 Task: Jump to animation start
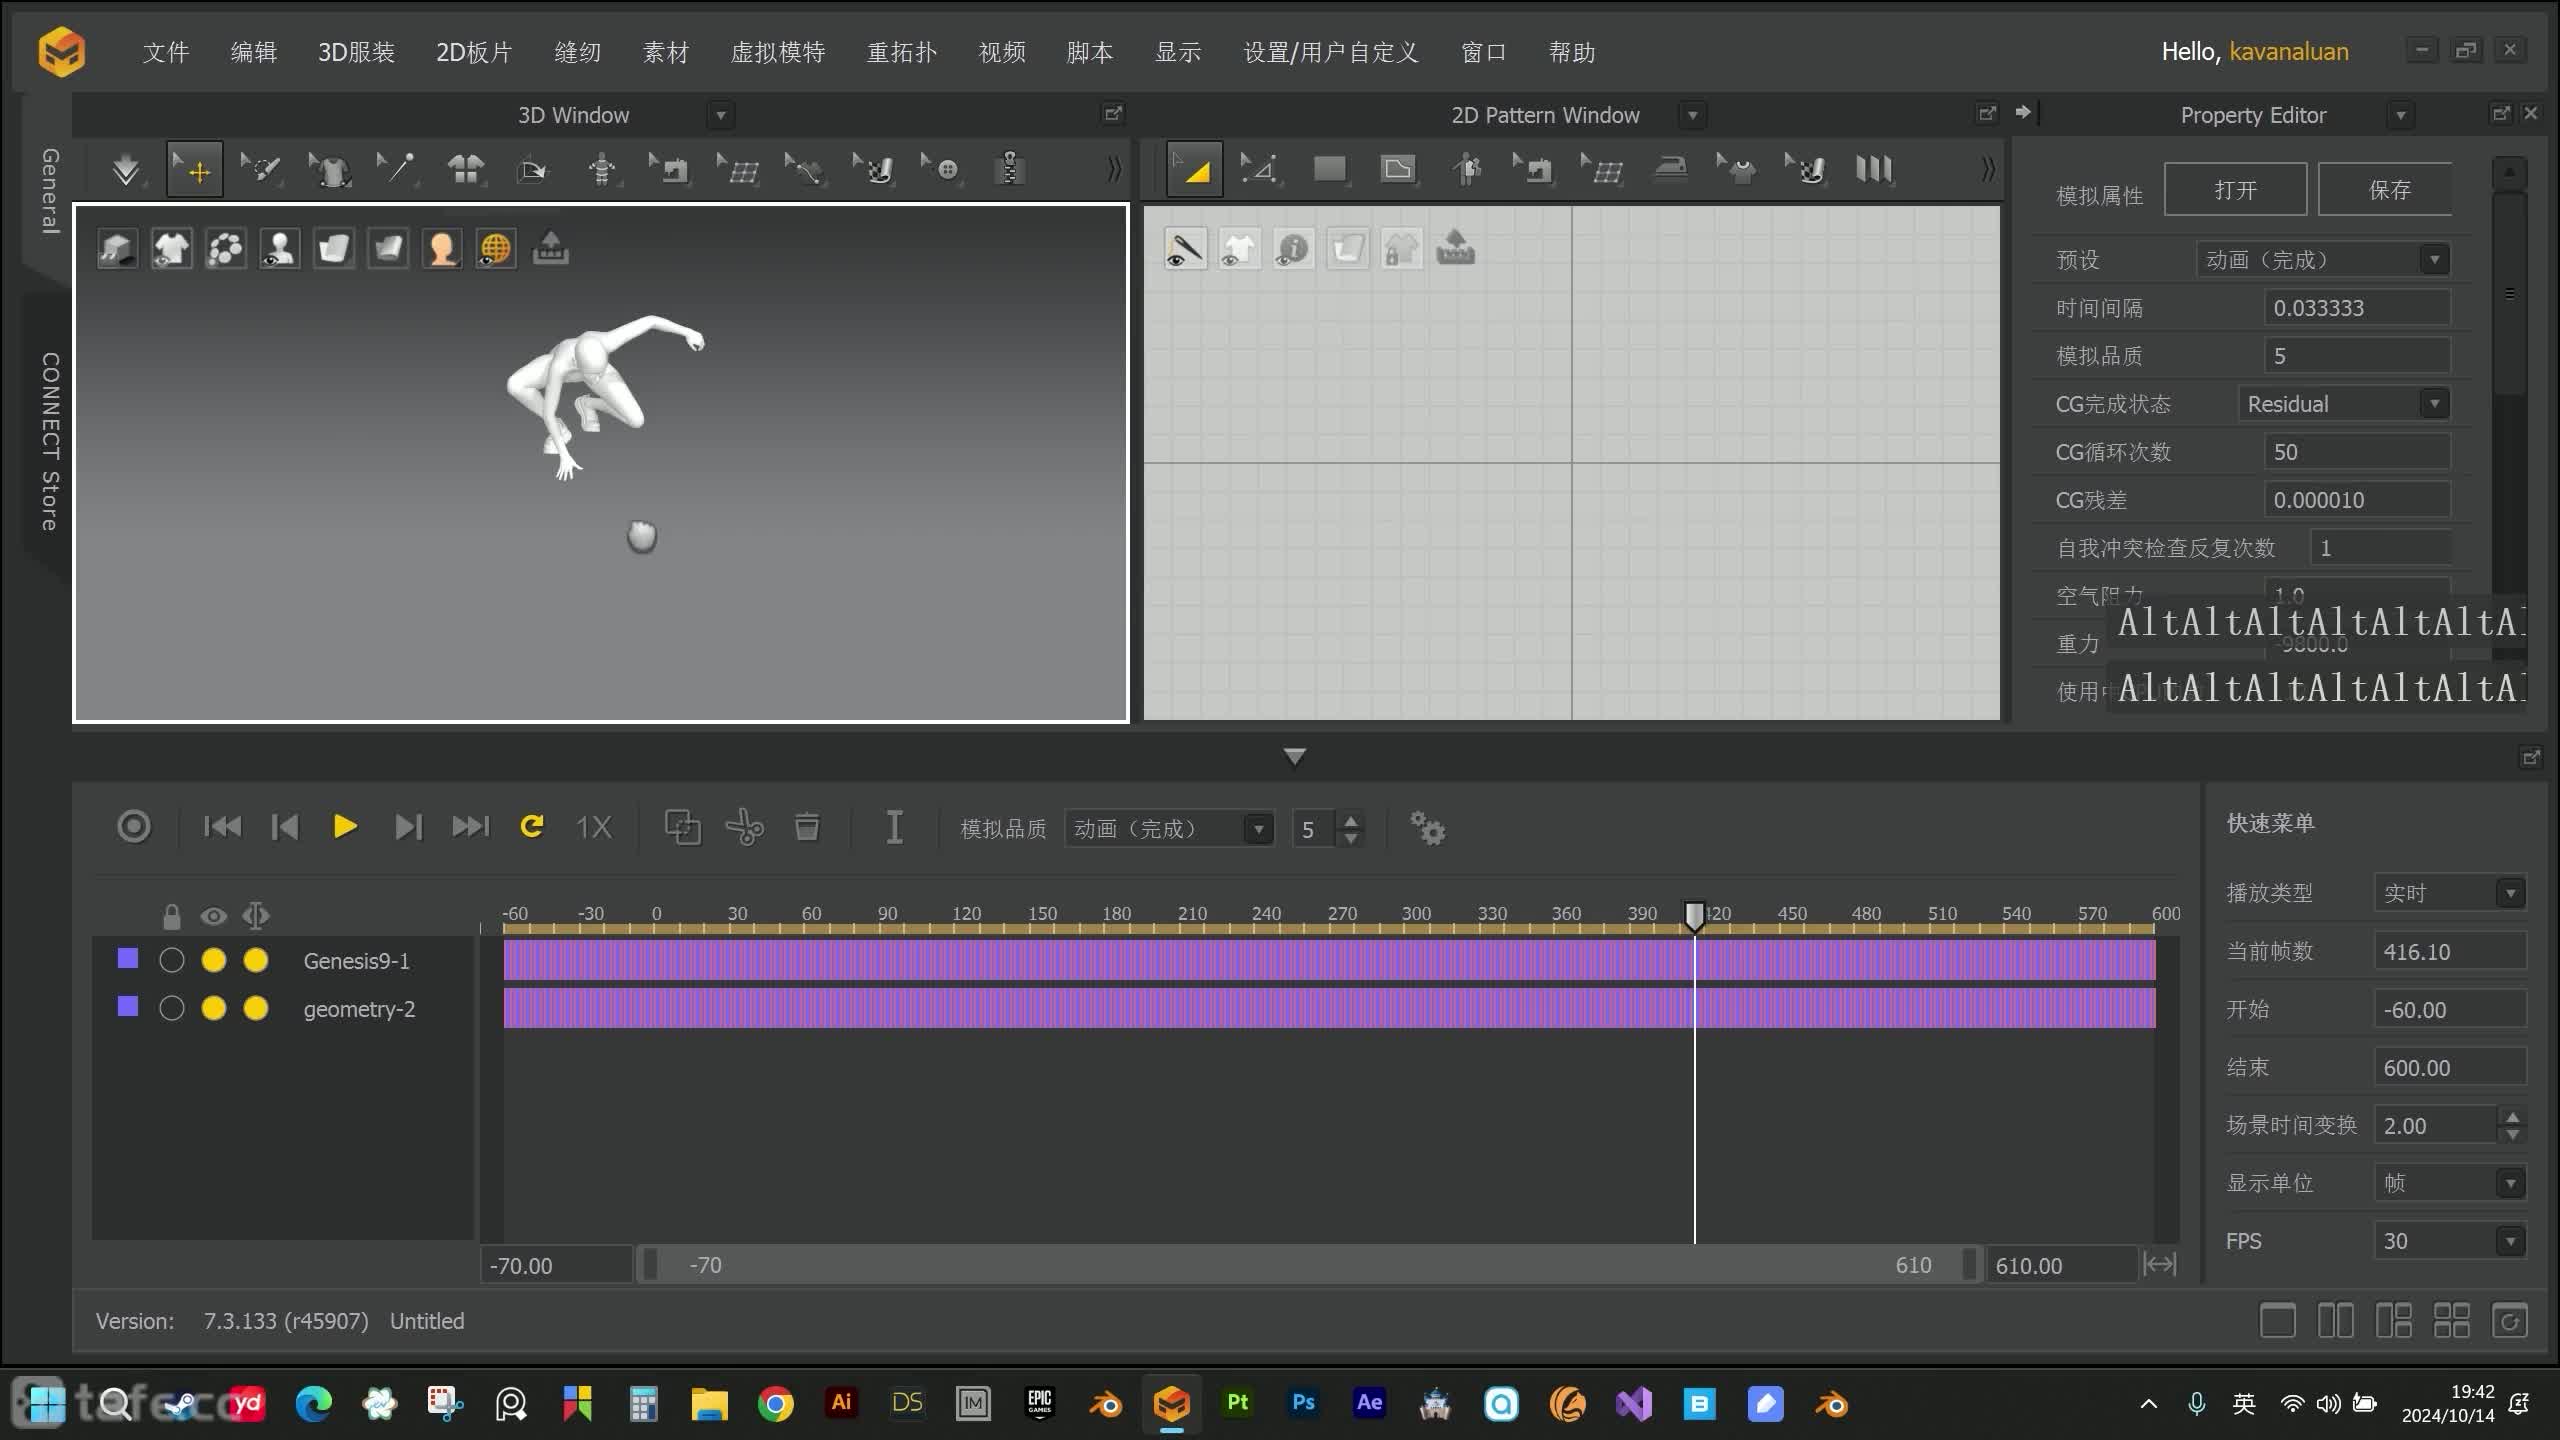(x=222, y=827)
